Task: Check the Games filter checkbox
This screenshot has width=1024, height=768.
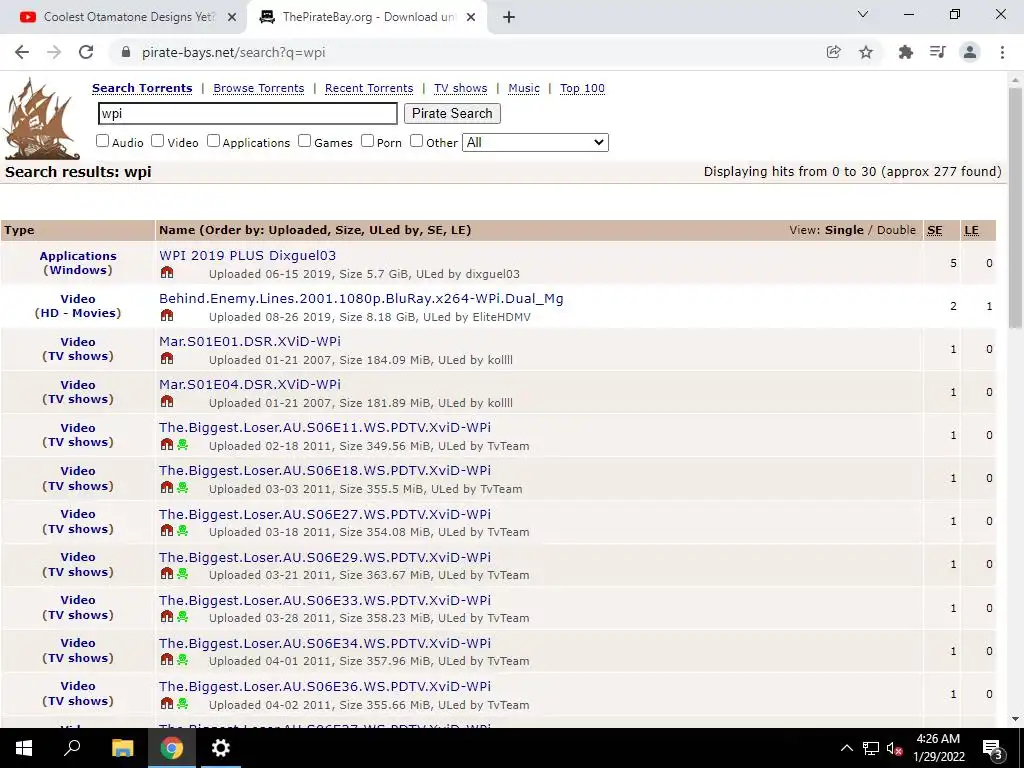Action: pos(304,141)
